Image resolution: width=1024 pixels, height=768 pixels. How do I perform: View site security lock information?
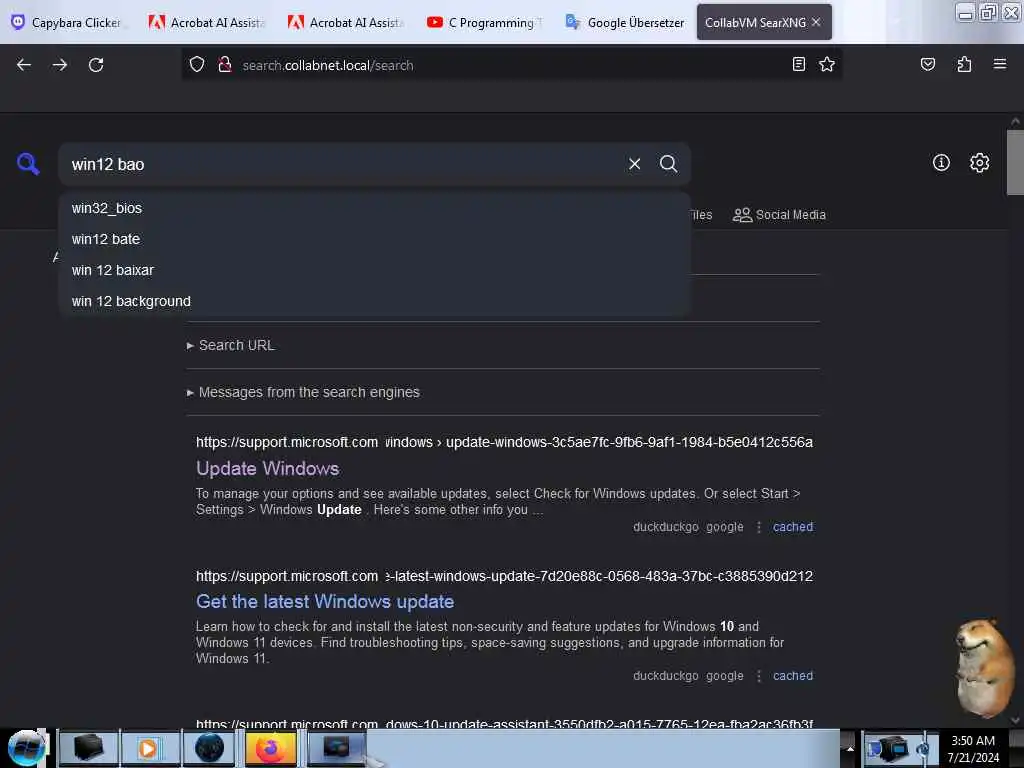click(x=225, y=65)
